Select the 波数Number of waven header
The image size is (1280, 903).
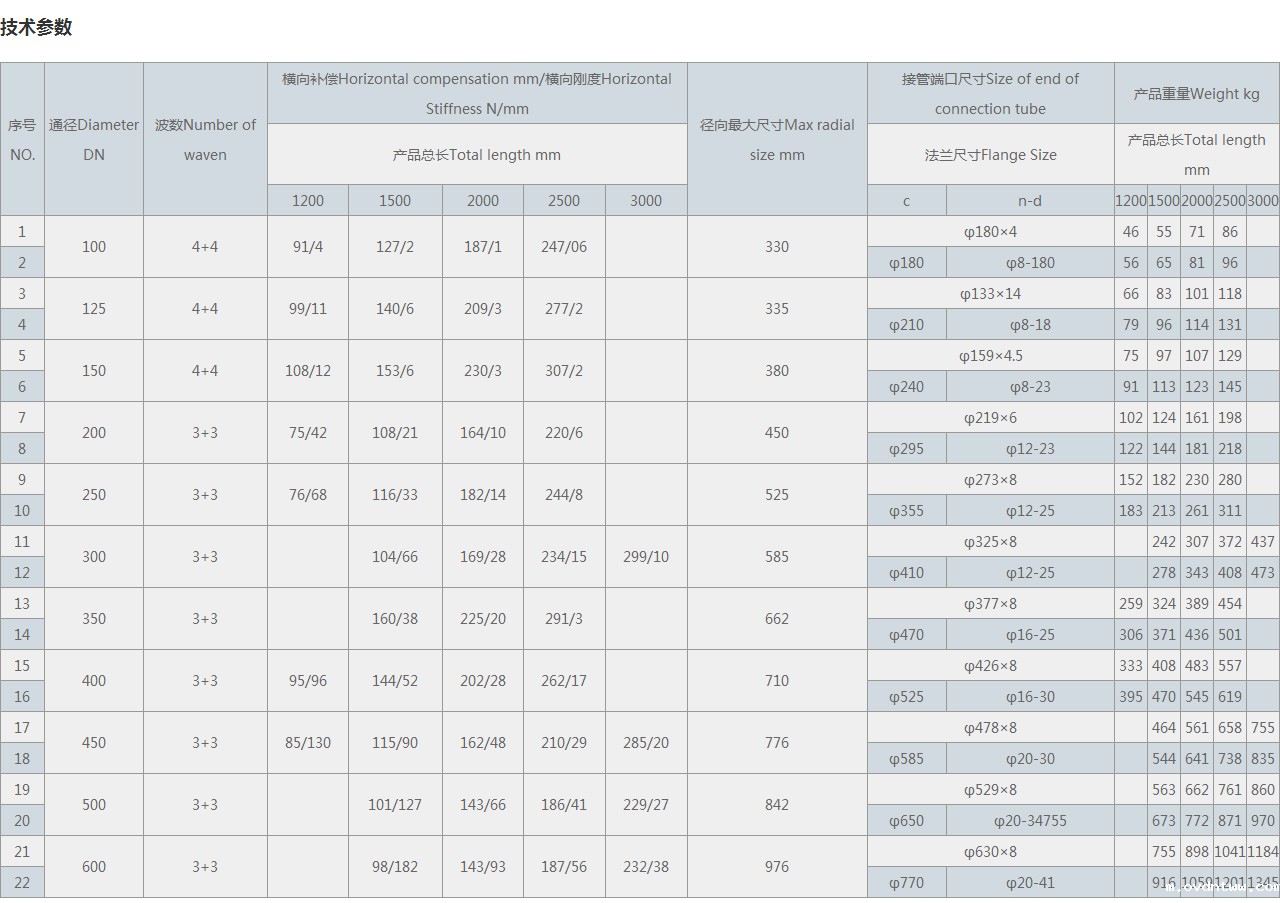205,140
